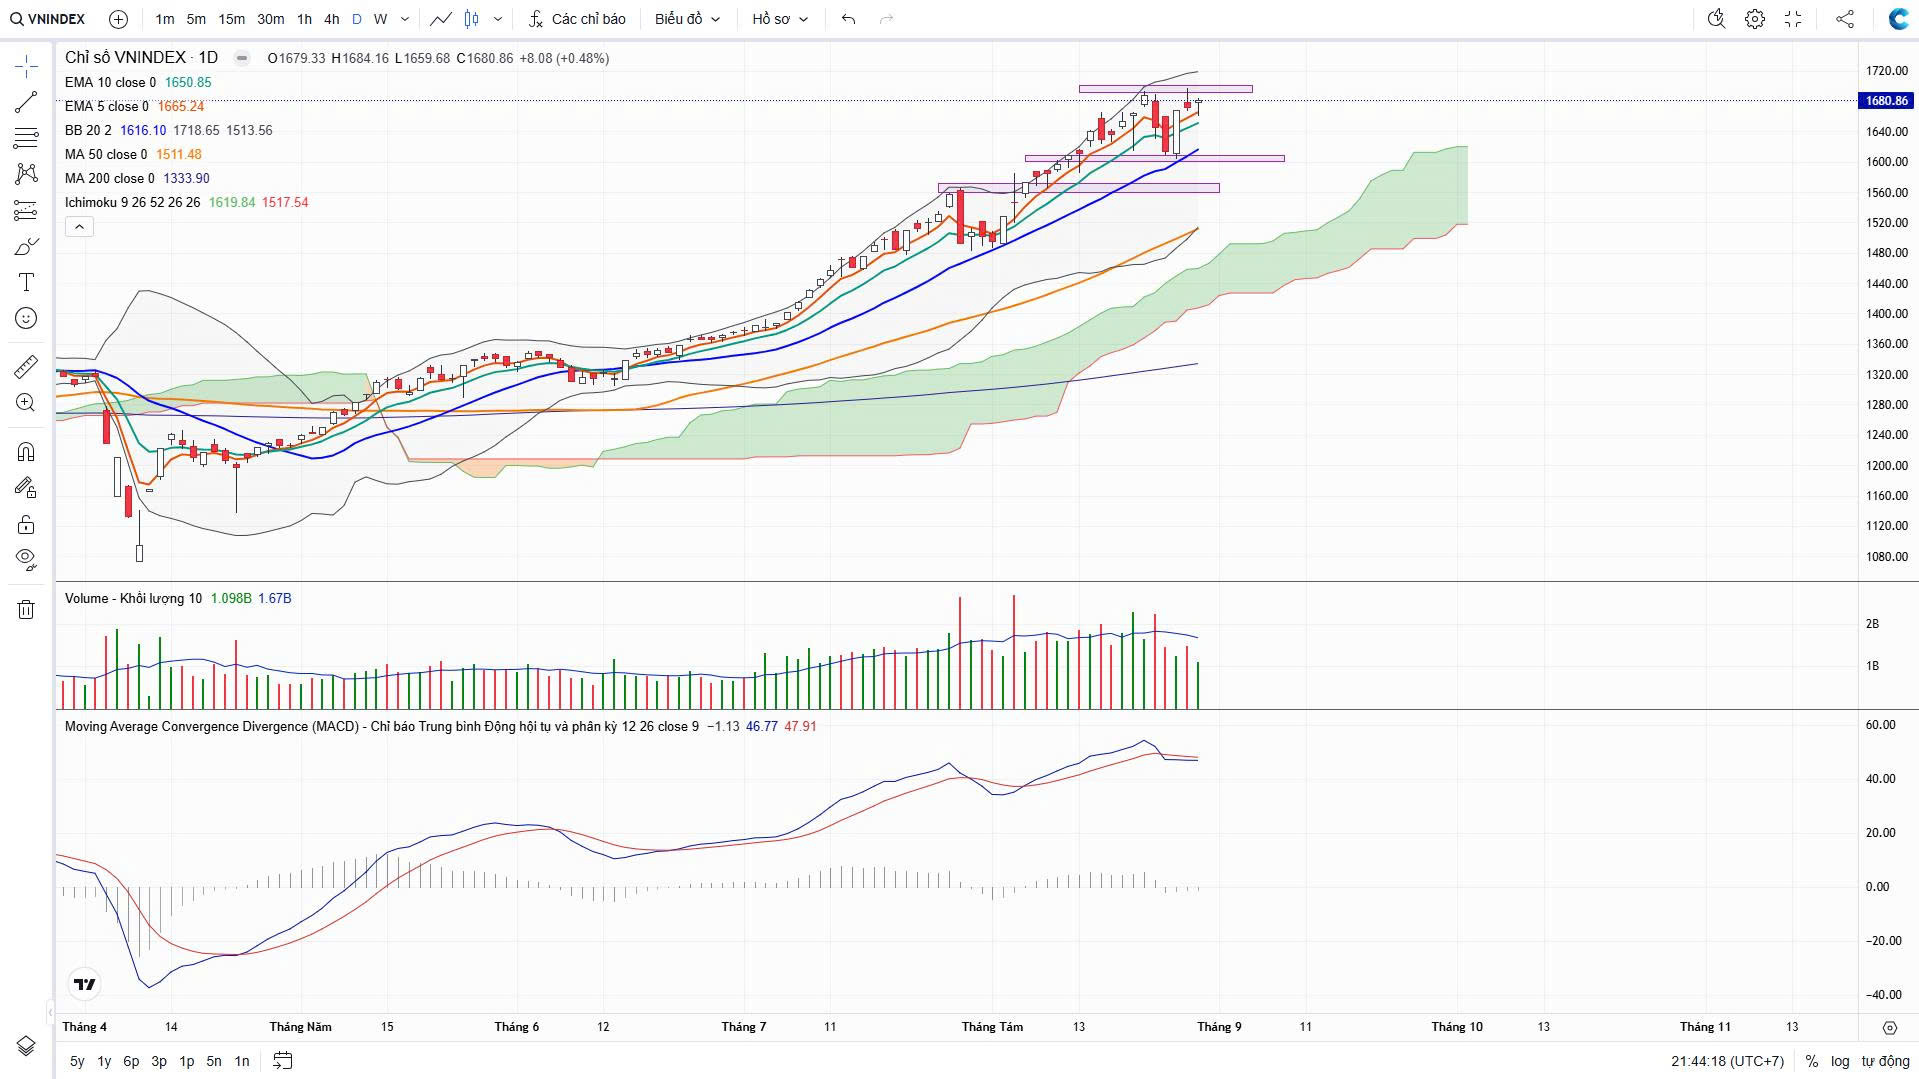
Task: Select the BB 20 2 indicator legend
Action: (168, 130)
